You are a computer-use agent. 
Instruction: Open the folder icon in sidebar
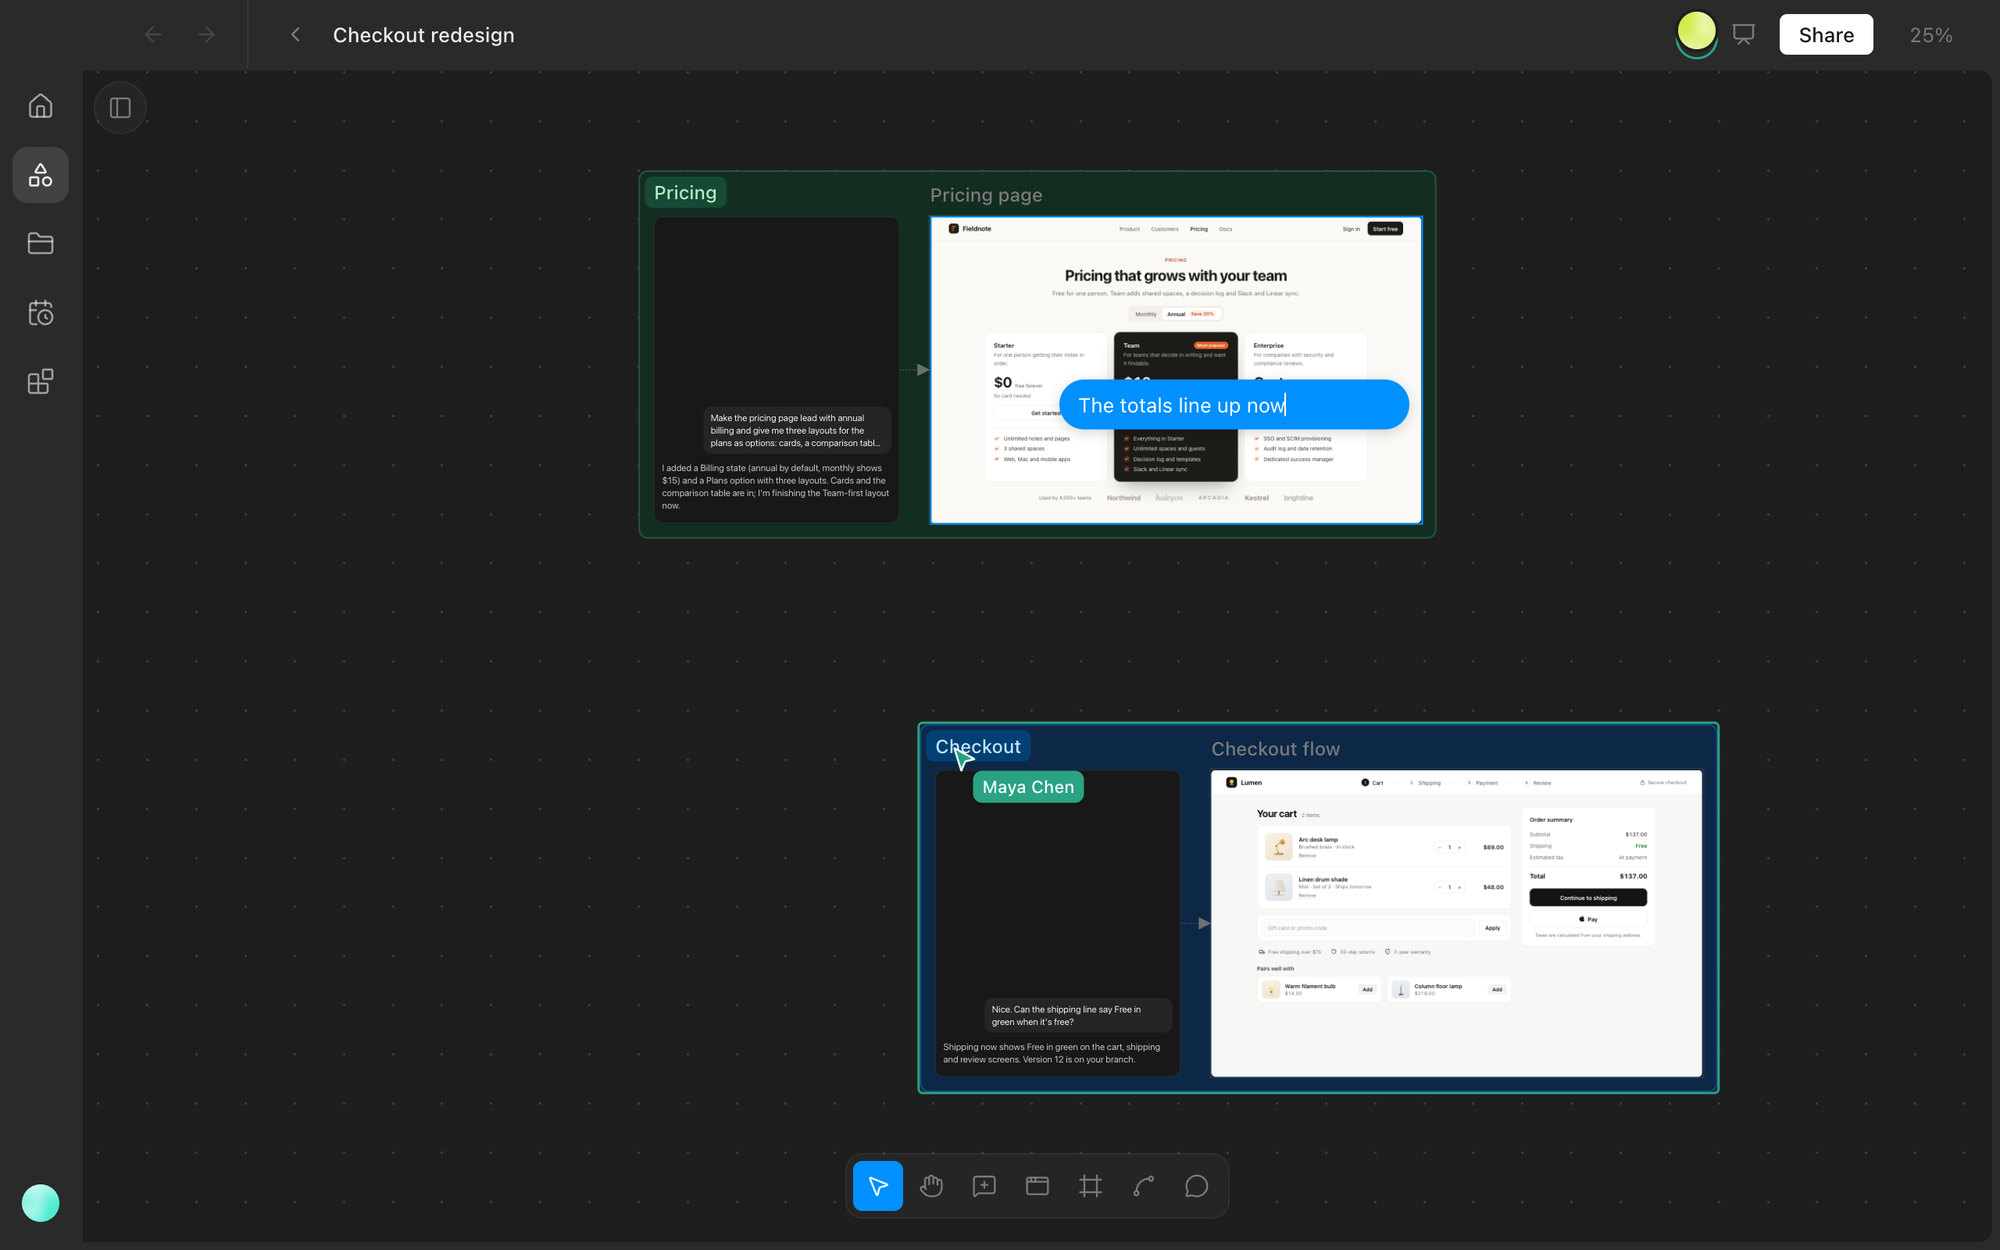pos(40,243)
